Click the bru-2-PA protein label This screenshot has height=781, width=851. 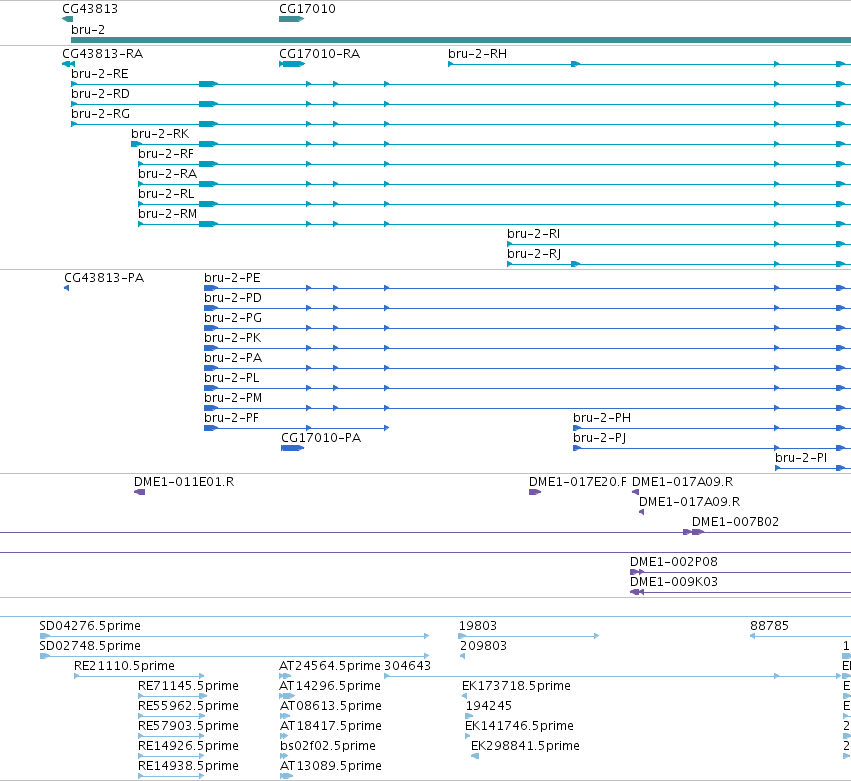[x=233, y=358]
